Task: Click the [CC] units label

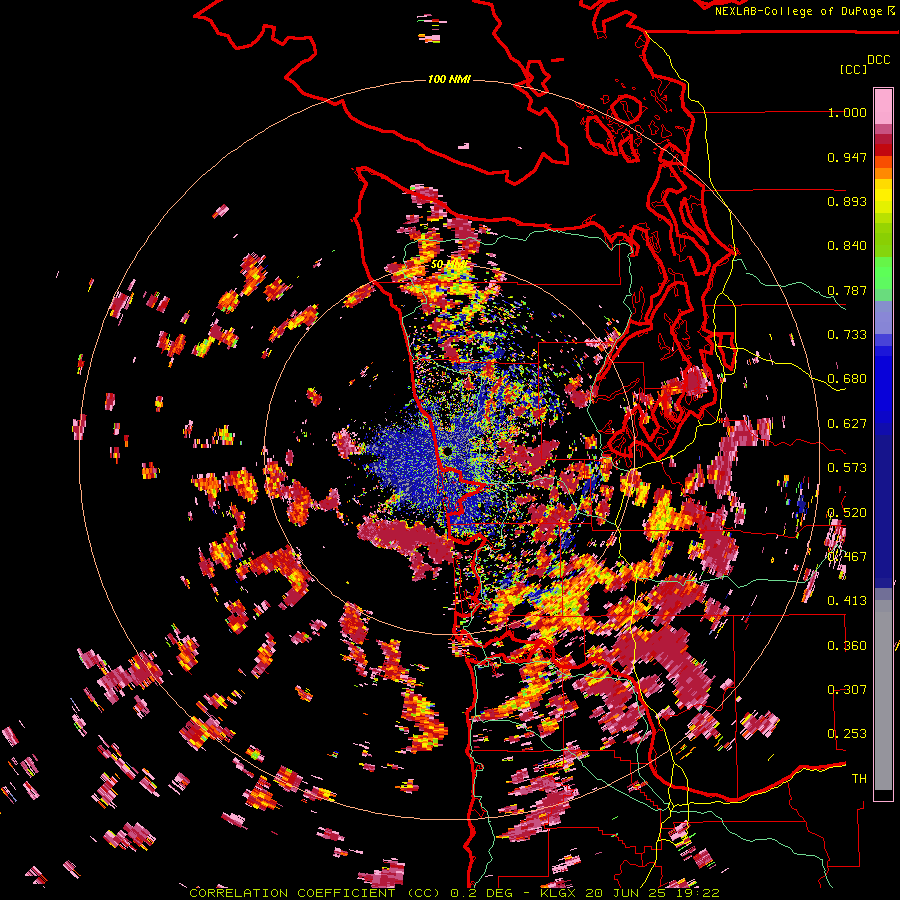Action: (854, 69)
